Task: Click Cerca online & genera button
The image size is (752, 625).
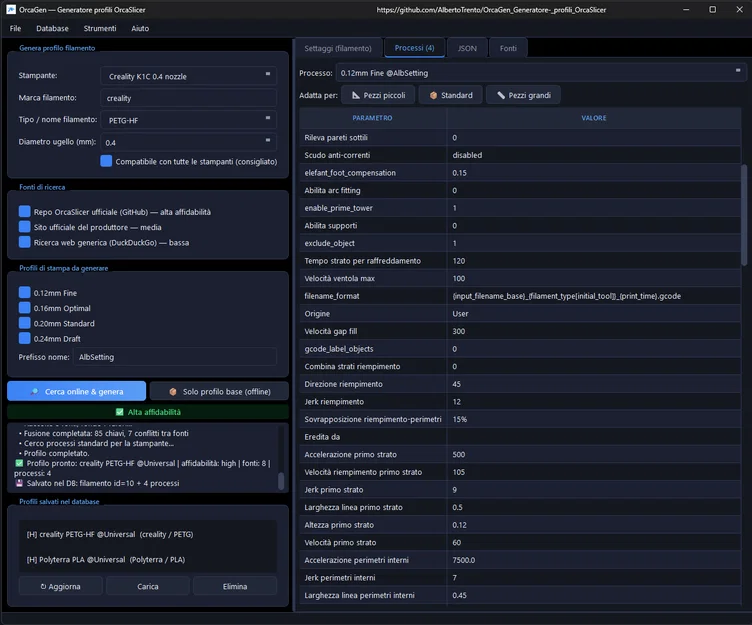Action: pos(77,391)
